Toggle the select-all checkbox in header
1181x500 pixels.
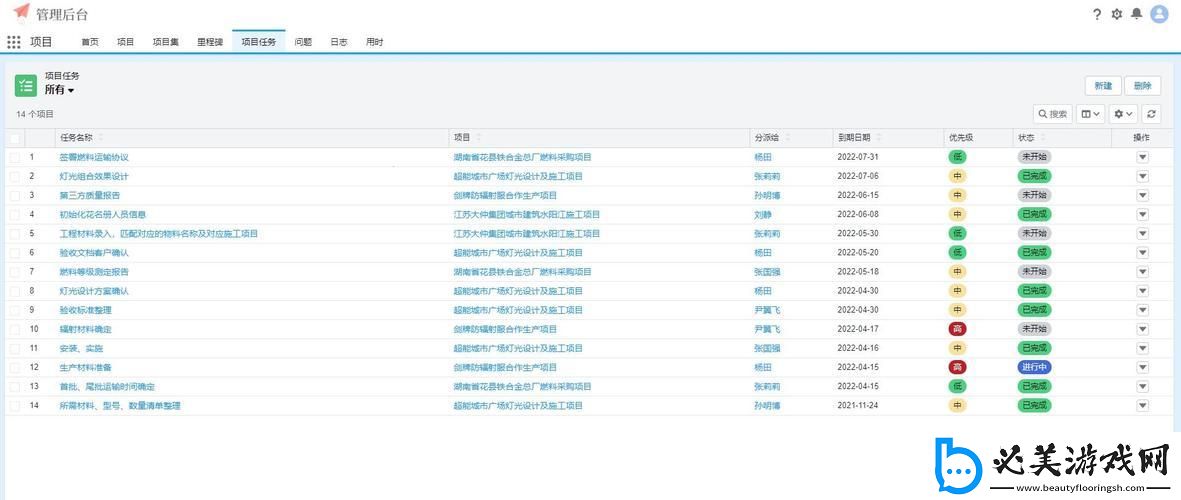pos(15,138)
